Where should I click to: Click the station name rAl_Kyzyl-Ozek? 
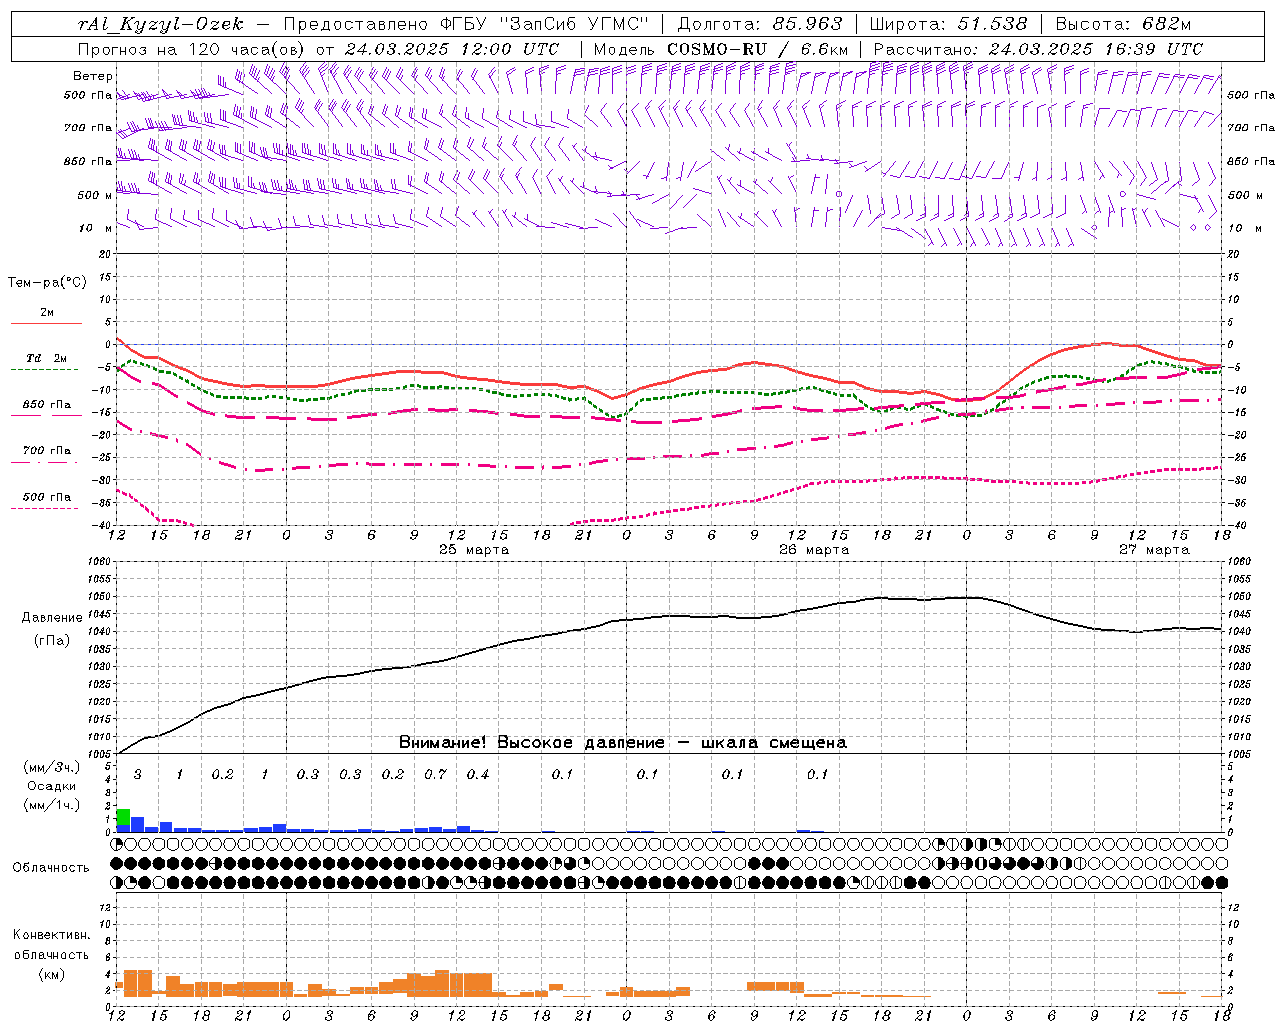coord(160,24)
